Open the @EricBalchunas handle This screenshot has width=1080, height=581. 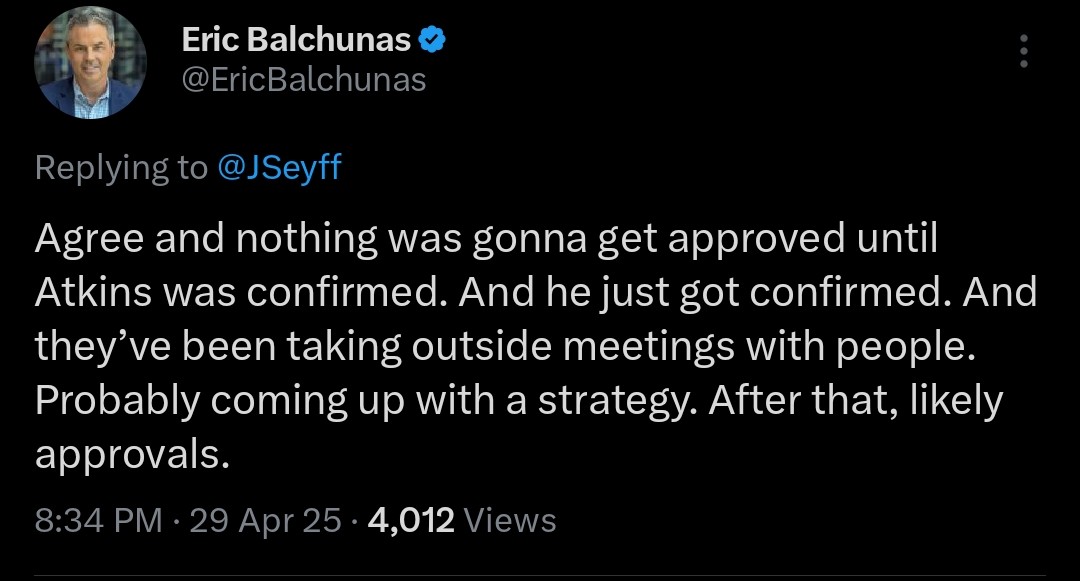[304, 79]
